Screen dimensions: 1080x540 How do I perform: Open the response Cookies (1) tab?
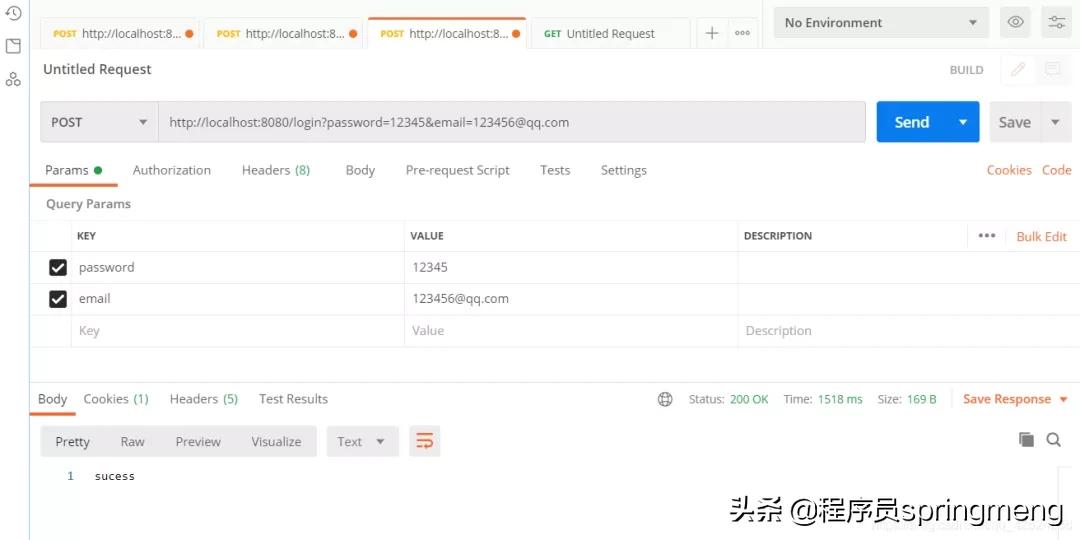point(116,399)
